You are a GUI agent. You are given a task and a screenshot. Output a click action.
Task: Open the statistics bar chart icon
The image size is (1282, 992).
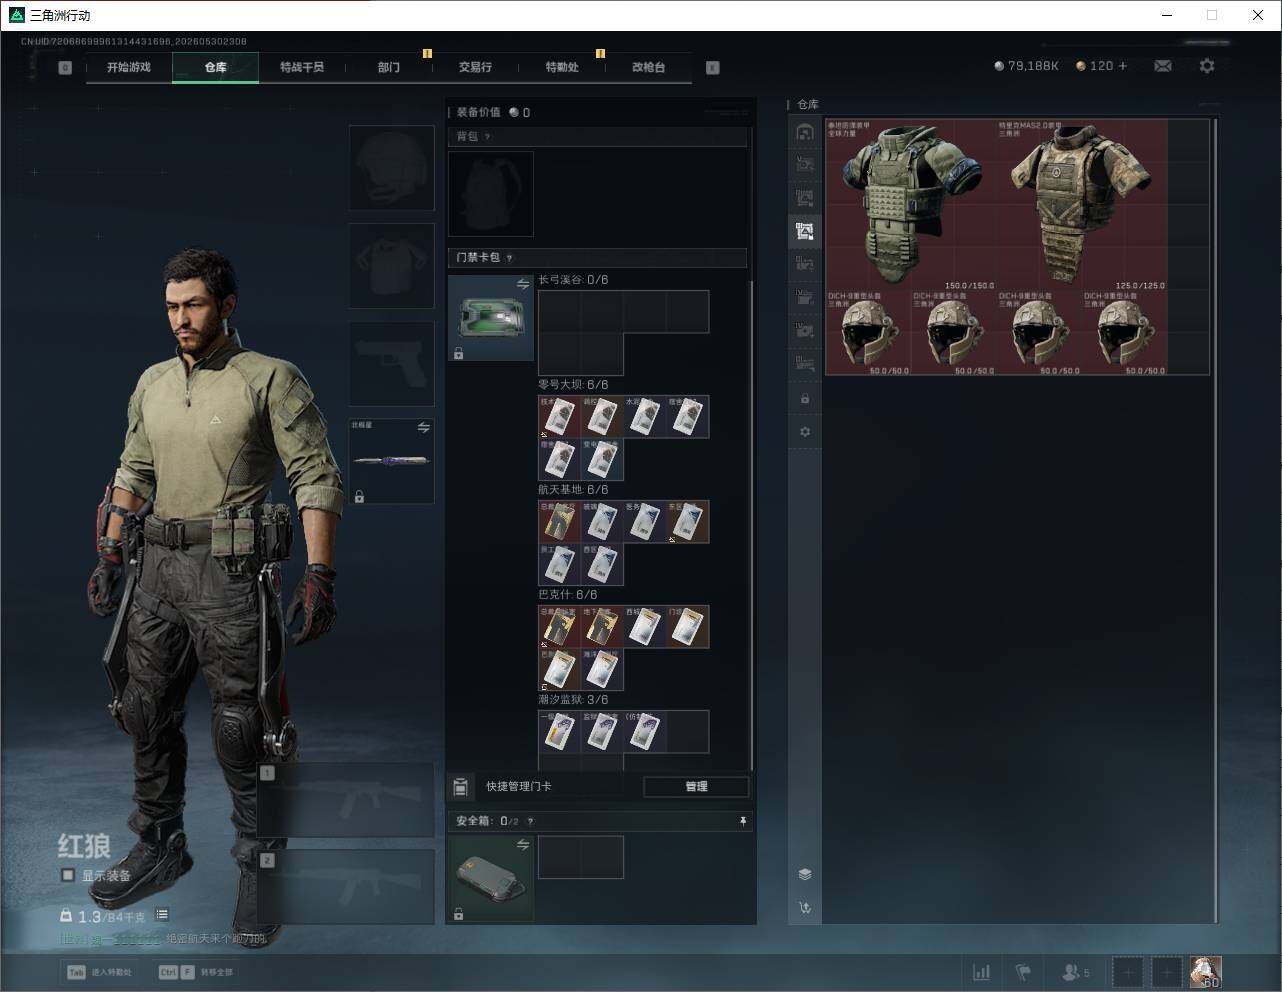(x=982, y=972)
